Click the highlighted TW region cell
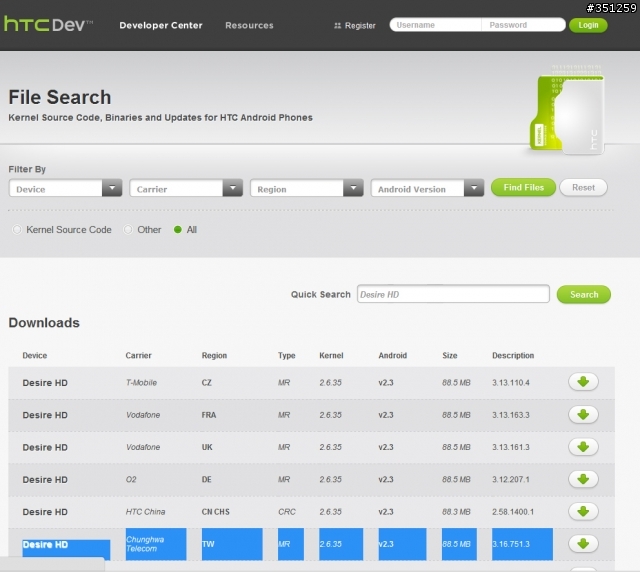The image size is (640, 572). (232, 544)
